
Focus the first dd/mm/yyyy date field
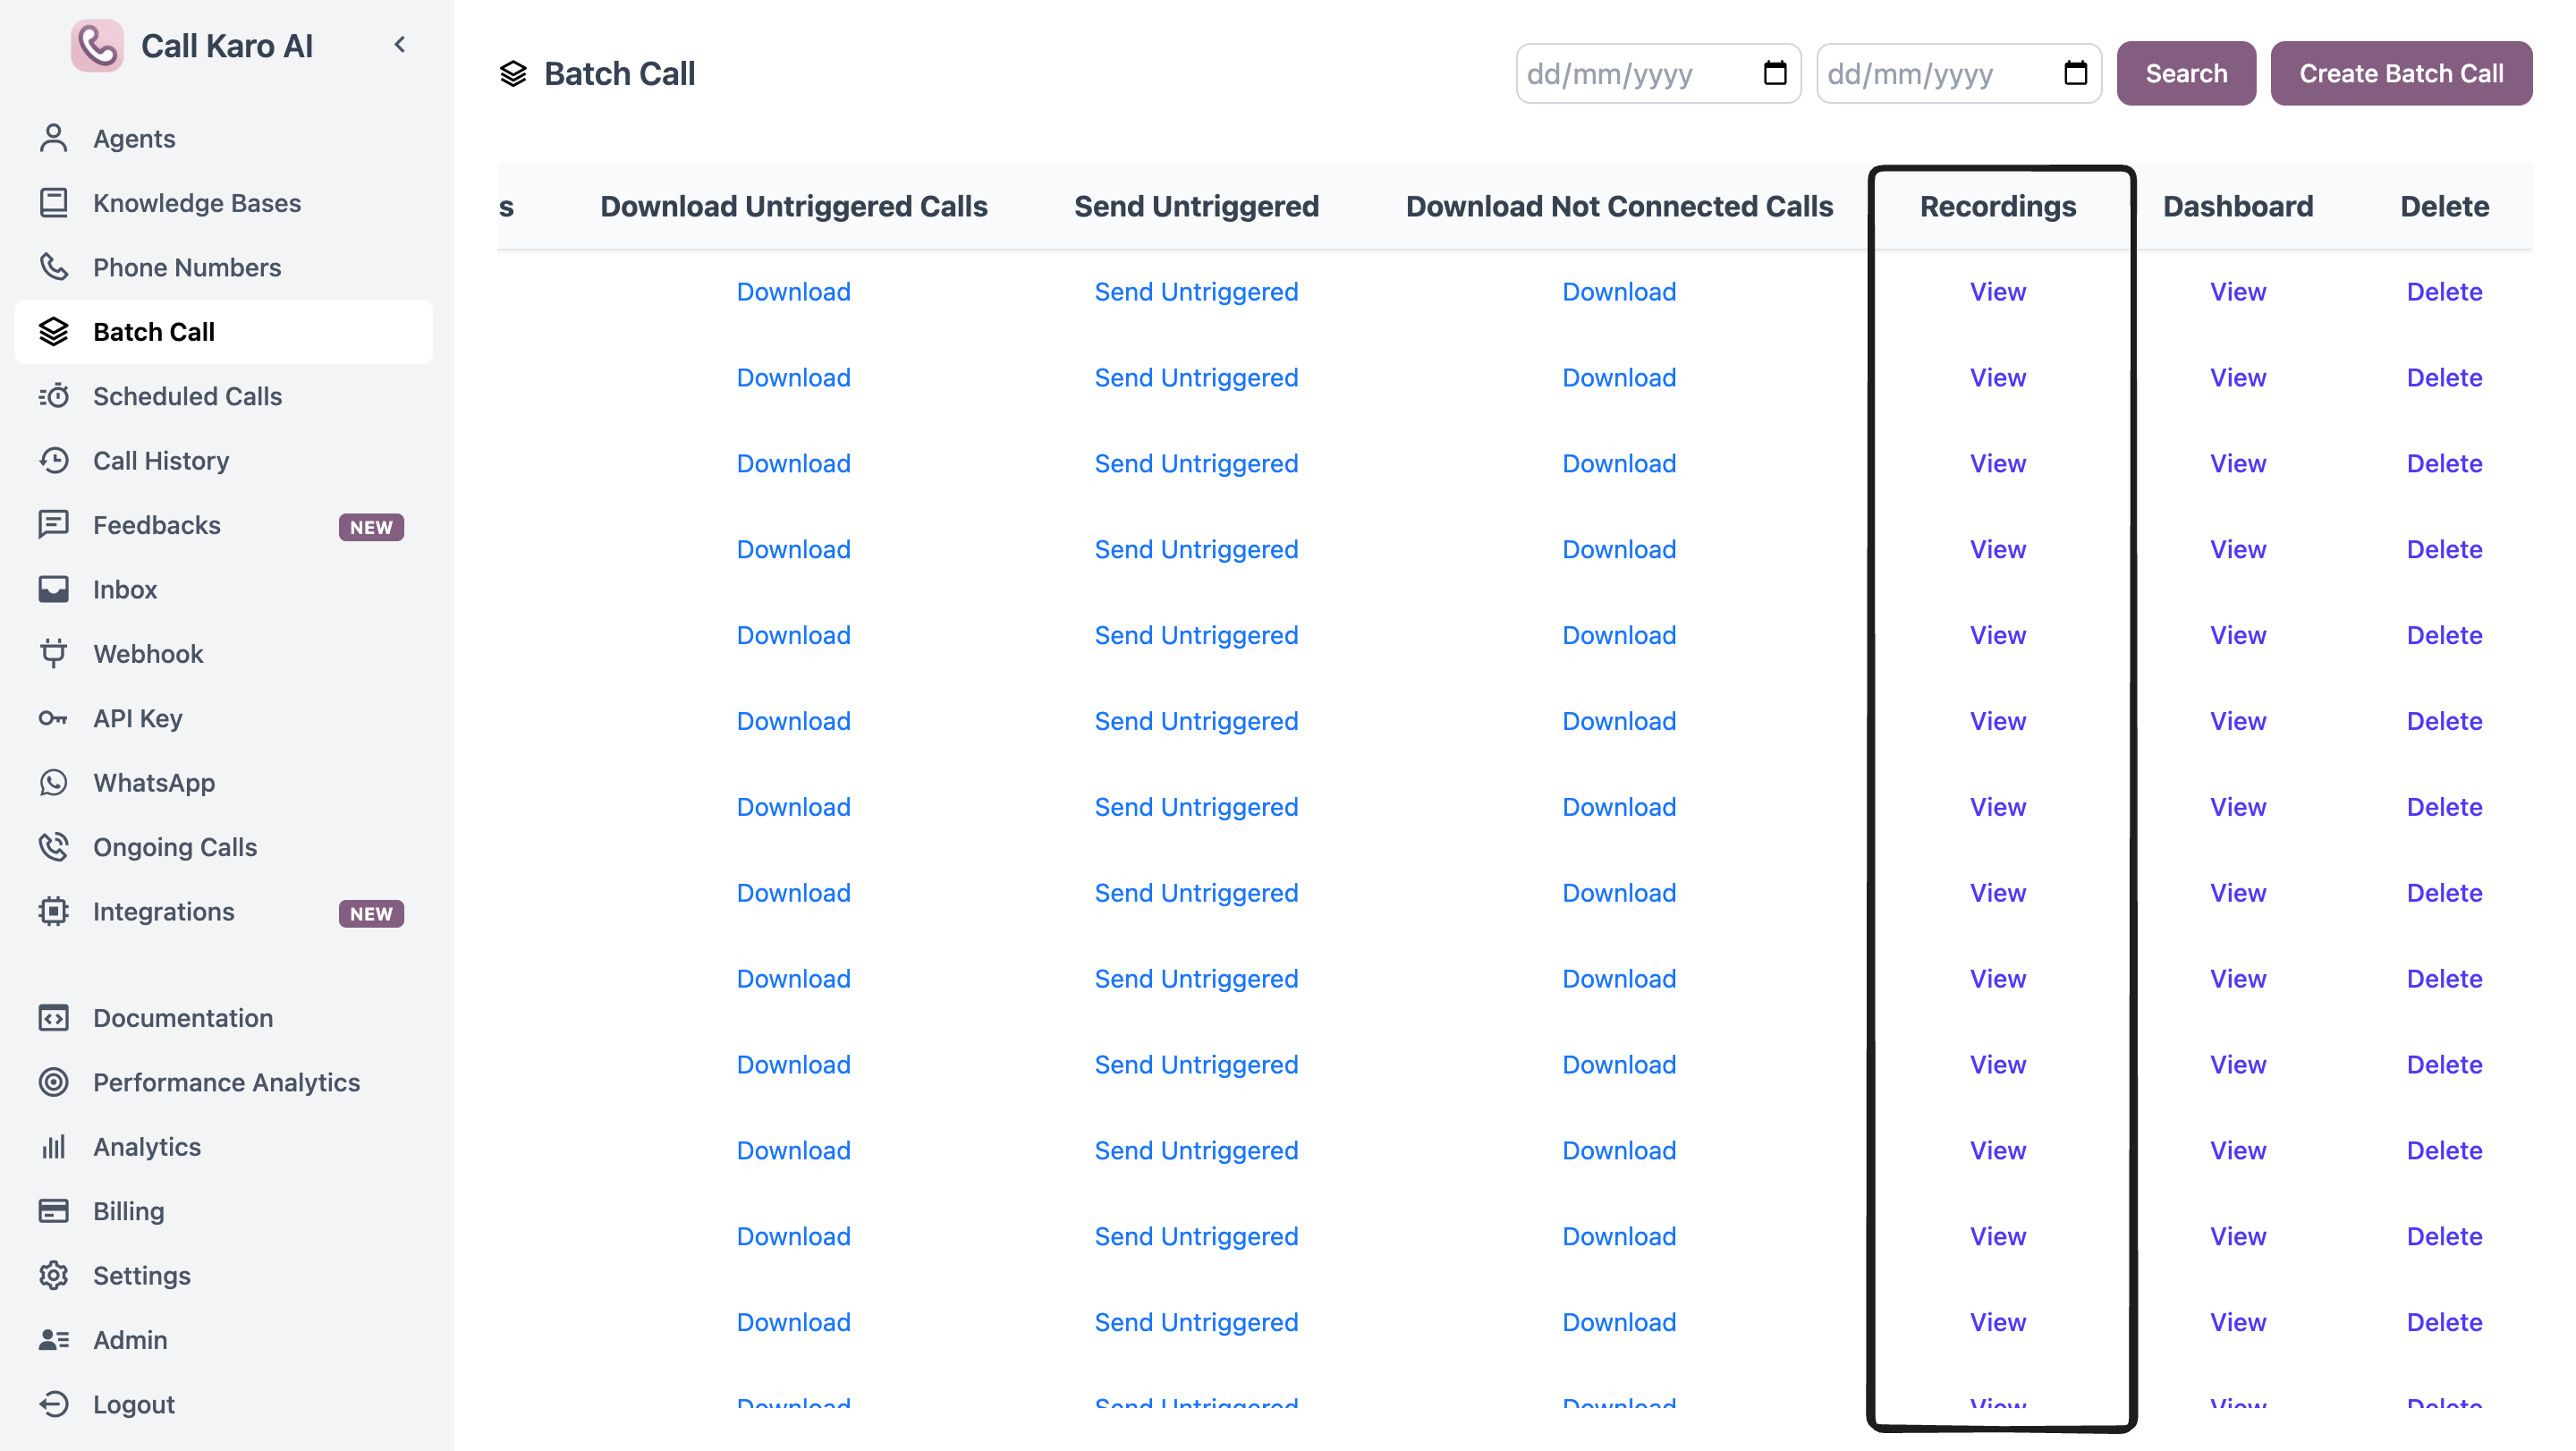click(1658, 73)
